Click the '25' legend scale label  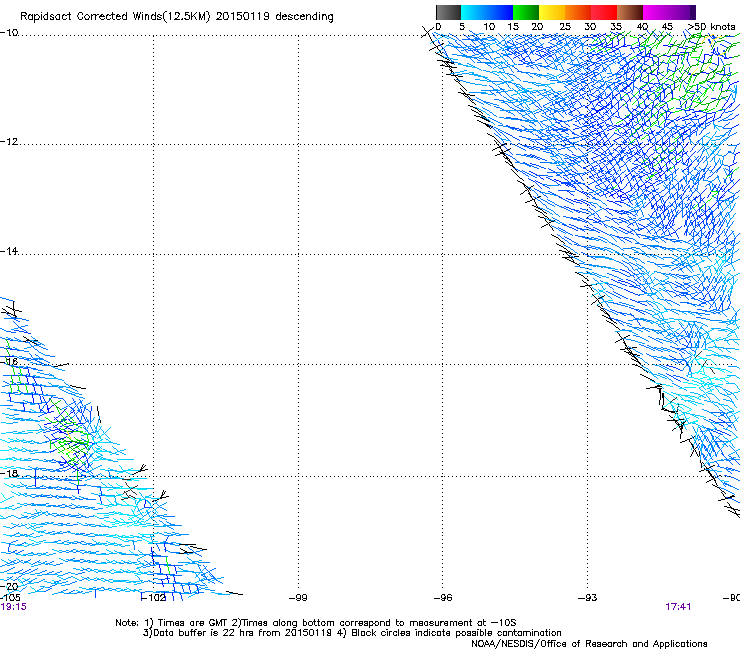[565, 27]
